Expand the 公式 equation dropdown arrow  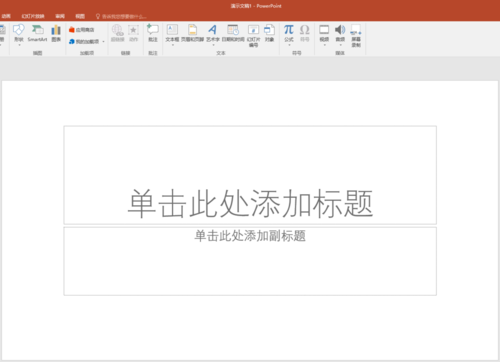(x=289, y=45)
